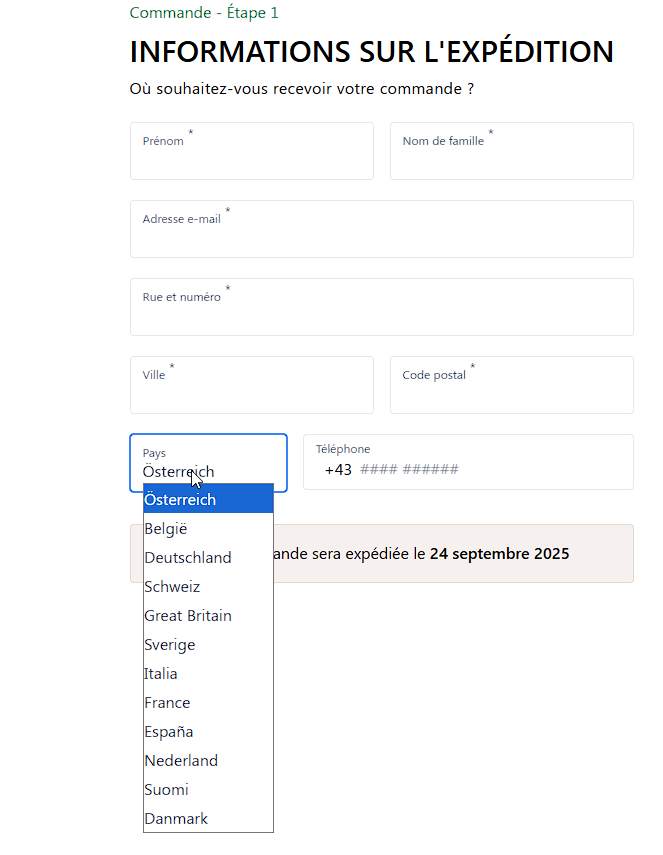Screen dimensions: 663x855
Task: Select España from the dropdown
Action: point(208,731)
